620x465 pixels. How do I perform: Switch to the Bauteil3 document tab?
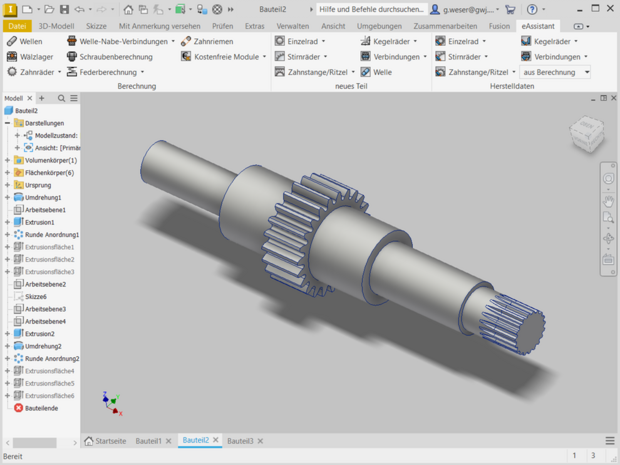click(240, 441)
